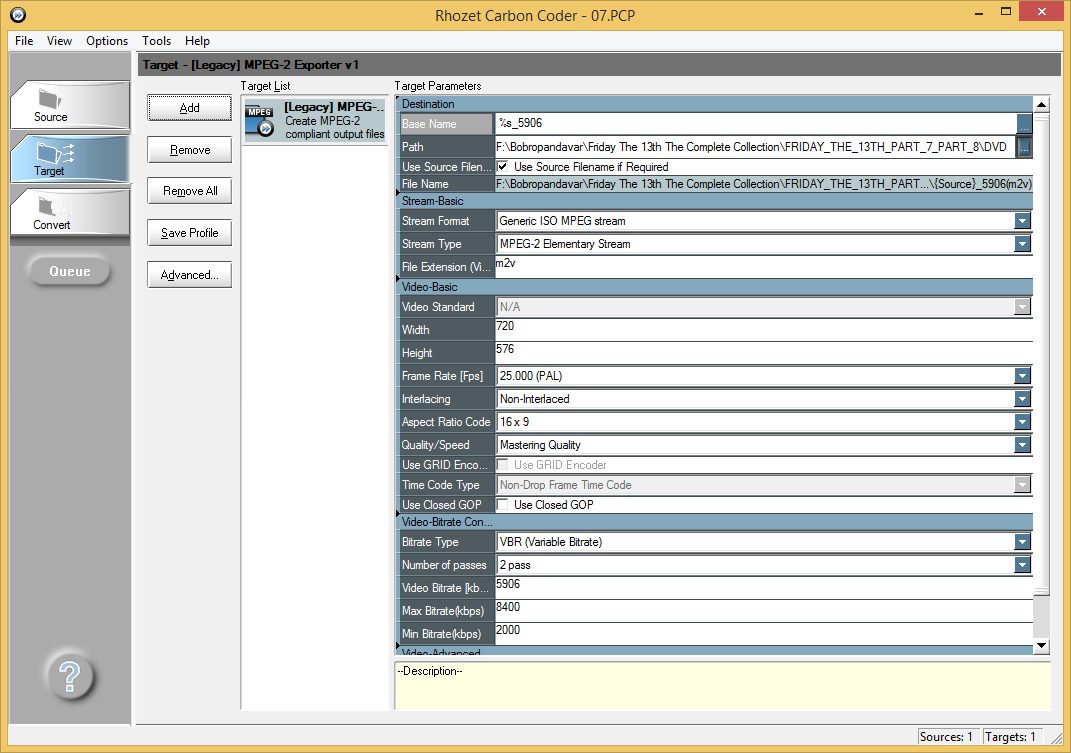Viewport: 1071px width, 753px height.
Task: Click the Description text area
Action: coord(723,686)
